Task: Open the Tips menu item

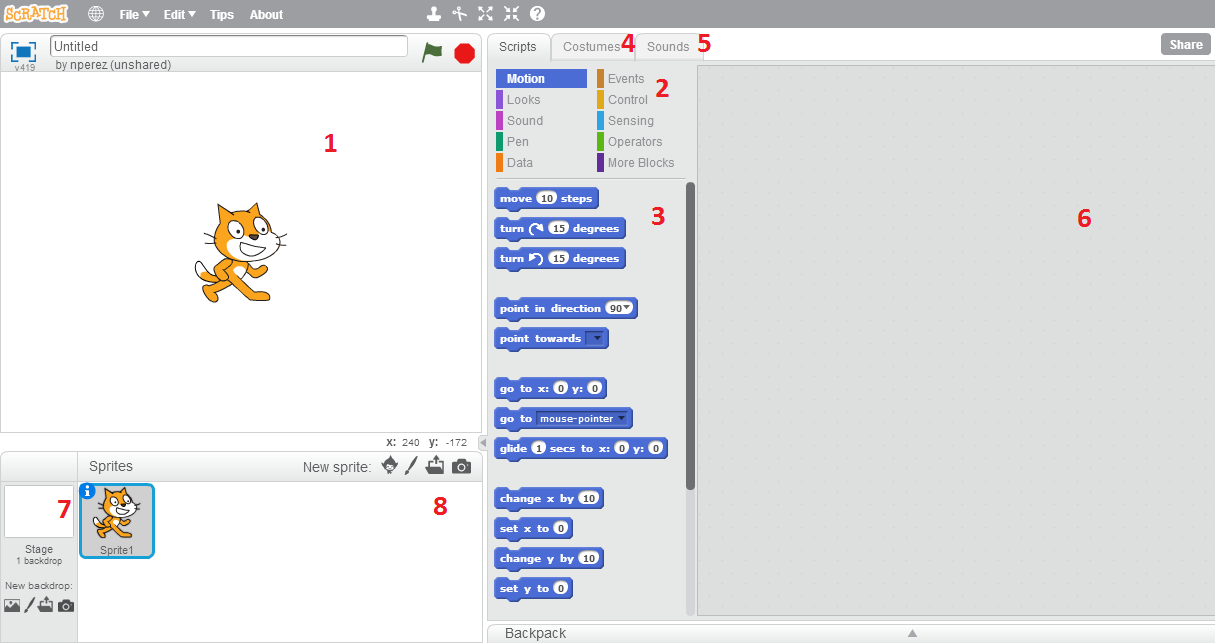Action: click(x=222, y=15)
